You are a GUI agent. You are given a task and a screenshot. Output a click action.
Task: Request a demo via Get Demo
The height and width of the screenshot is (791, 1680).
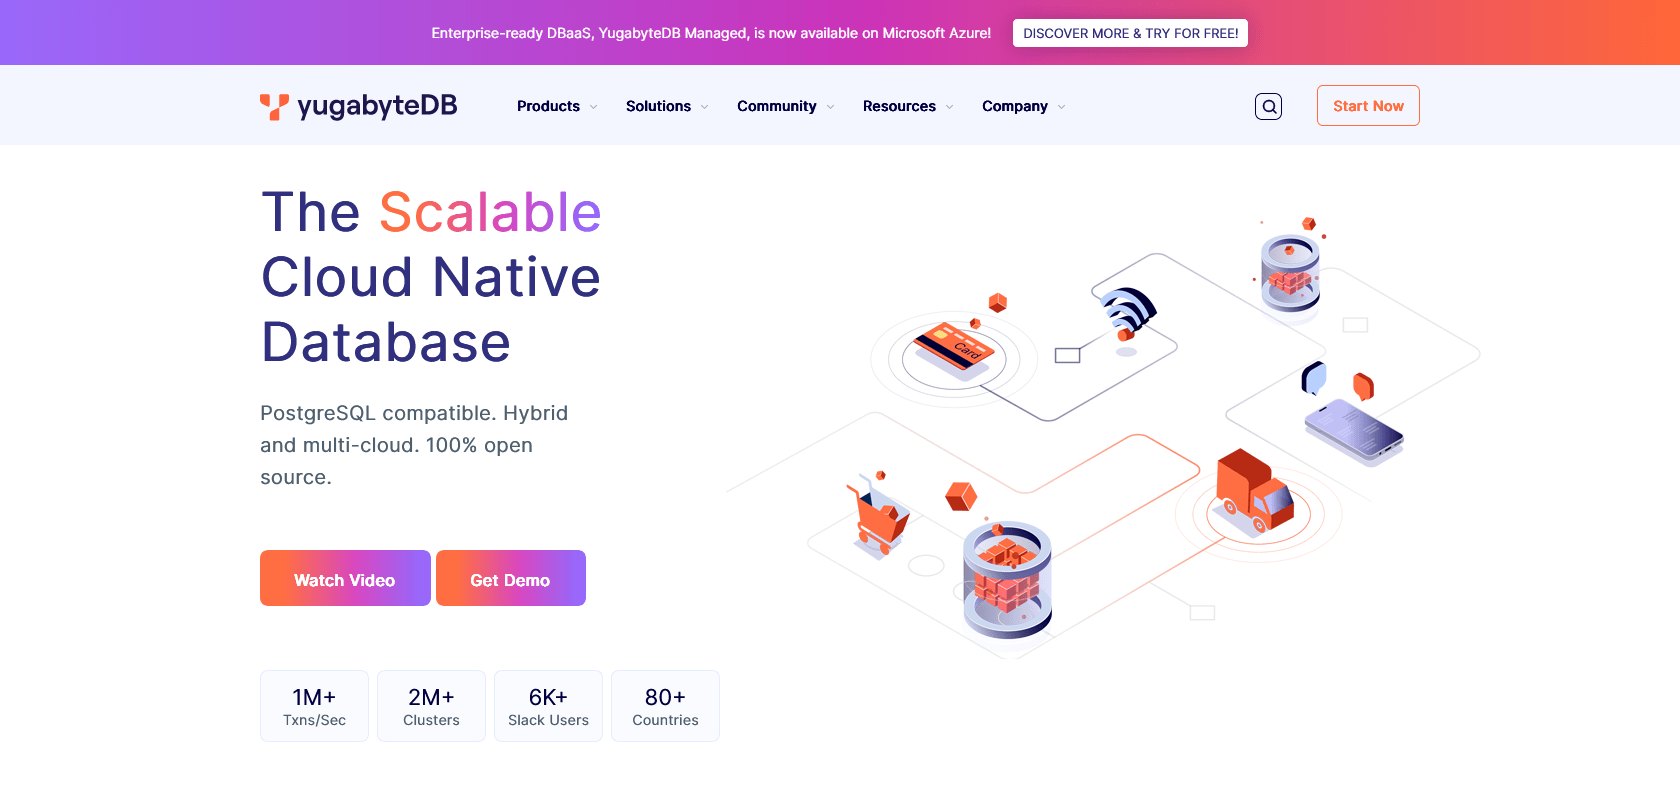(511, 578)
